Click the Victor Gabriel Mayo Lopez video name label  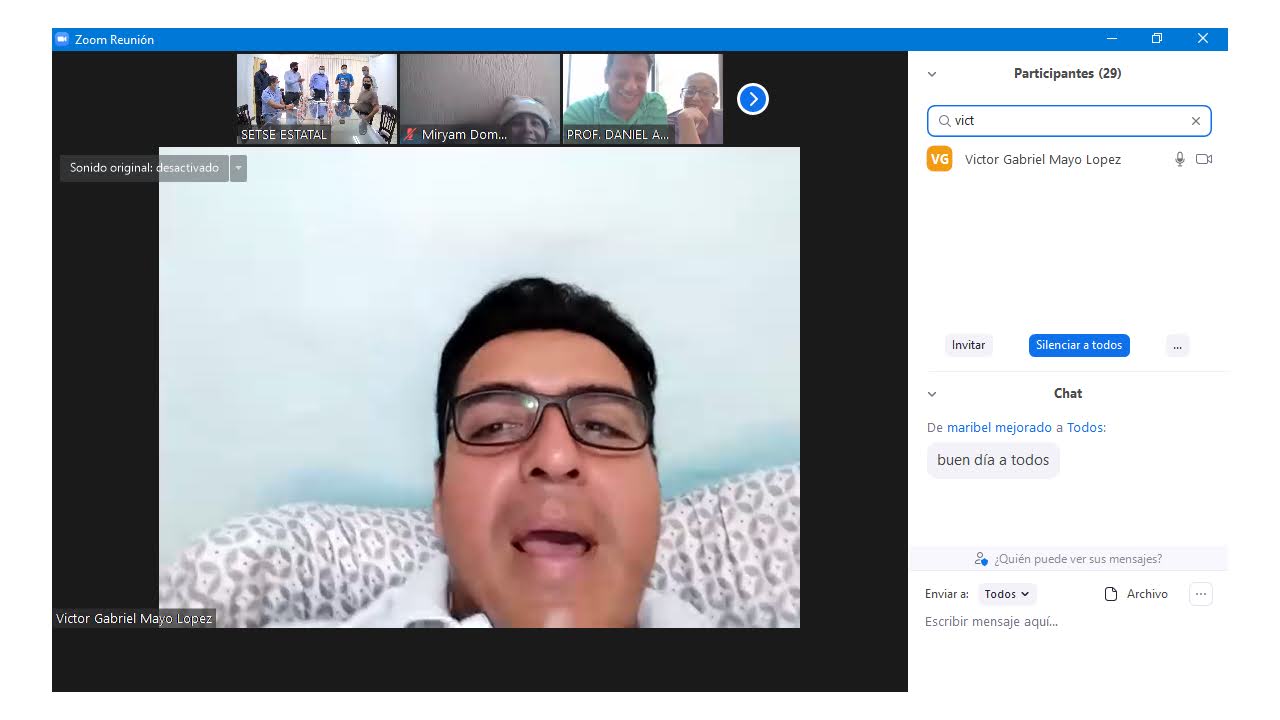(134, 618)
